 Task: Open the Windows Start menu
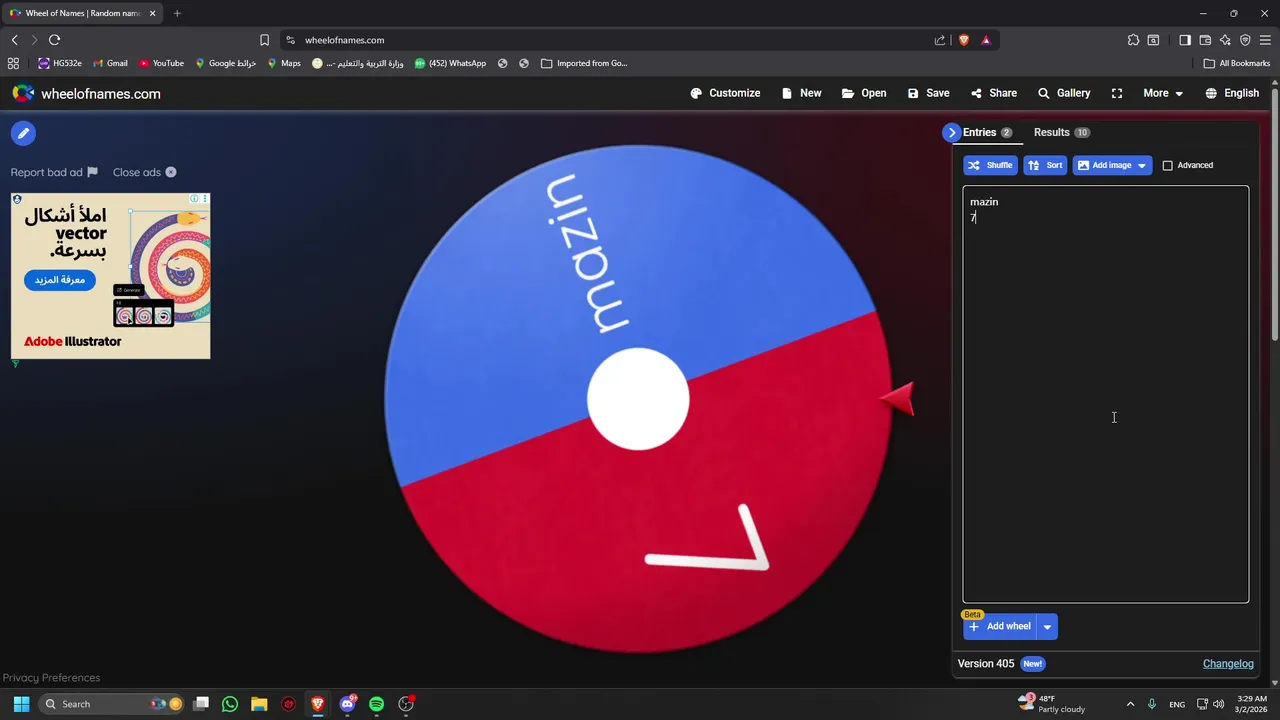(x=21, y=704)
